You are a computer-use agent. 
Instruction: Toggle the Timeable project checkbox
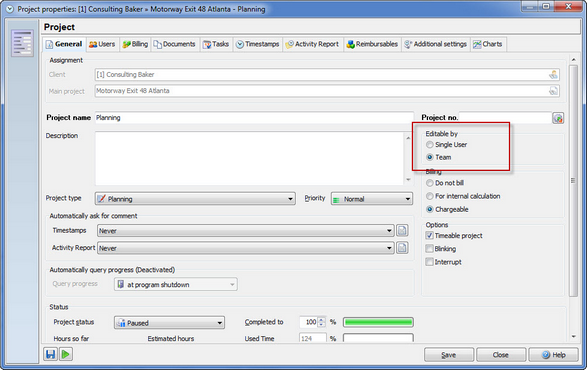pyautogui.click(x=429, y=236)
